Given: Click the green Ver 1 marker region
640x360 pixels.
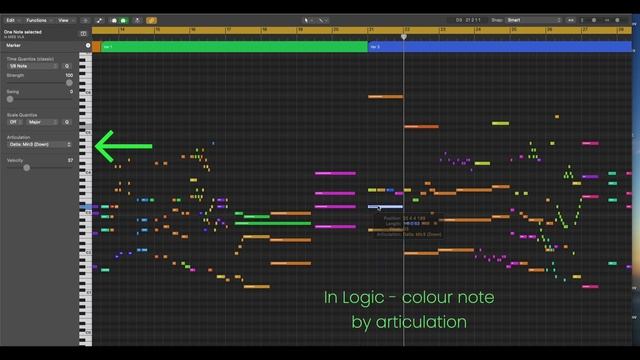Looking at the screenshot, I should click(x=234, y=47).
